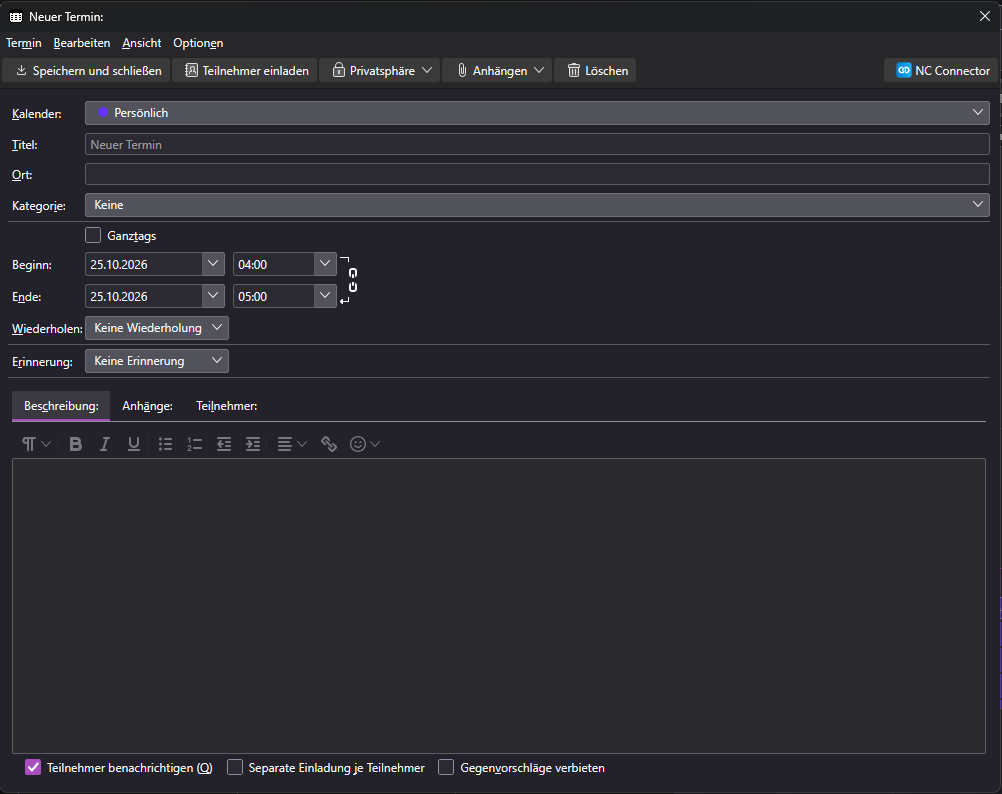
Task: Toggle italic formatting in description editor
Action: point(104,444)
